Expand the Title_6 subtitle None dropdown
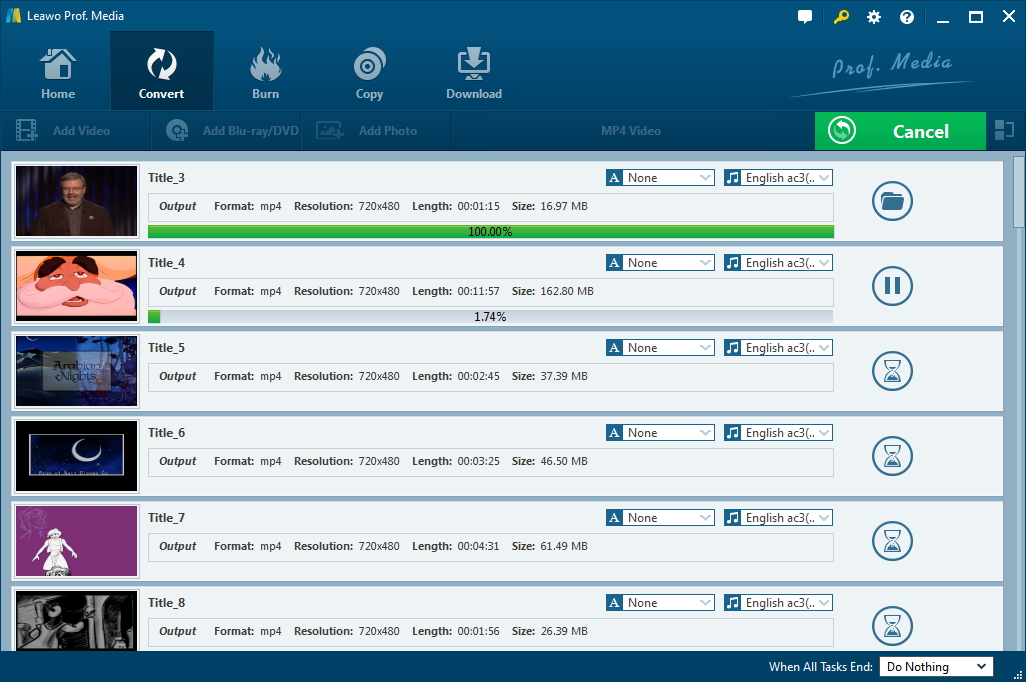This screenshot has width=1026, height=682. click(660, 433)
